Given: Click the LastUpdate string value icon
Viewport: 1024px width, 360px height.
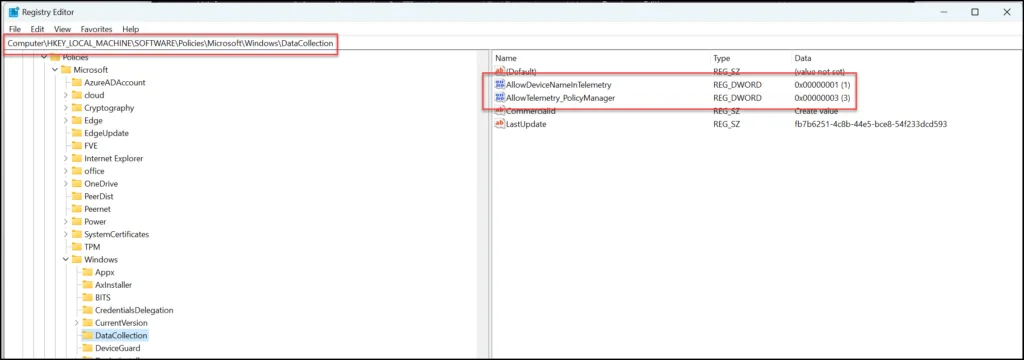Looking at the screenshot, I should [x=500, y=124].
